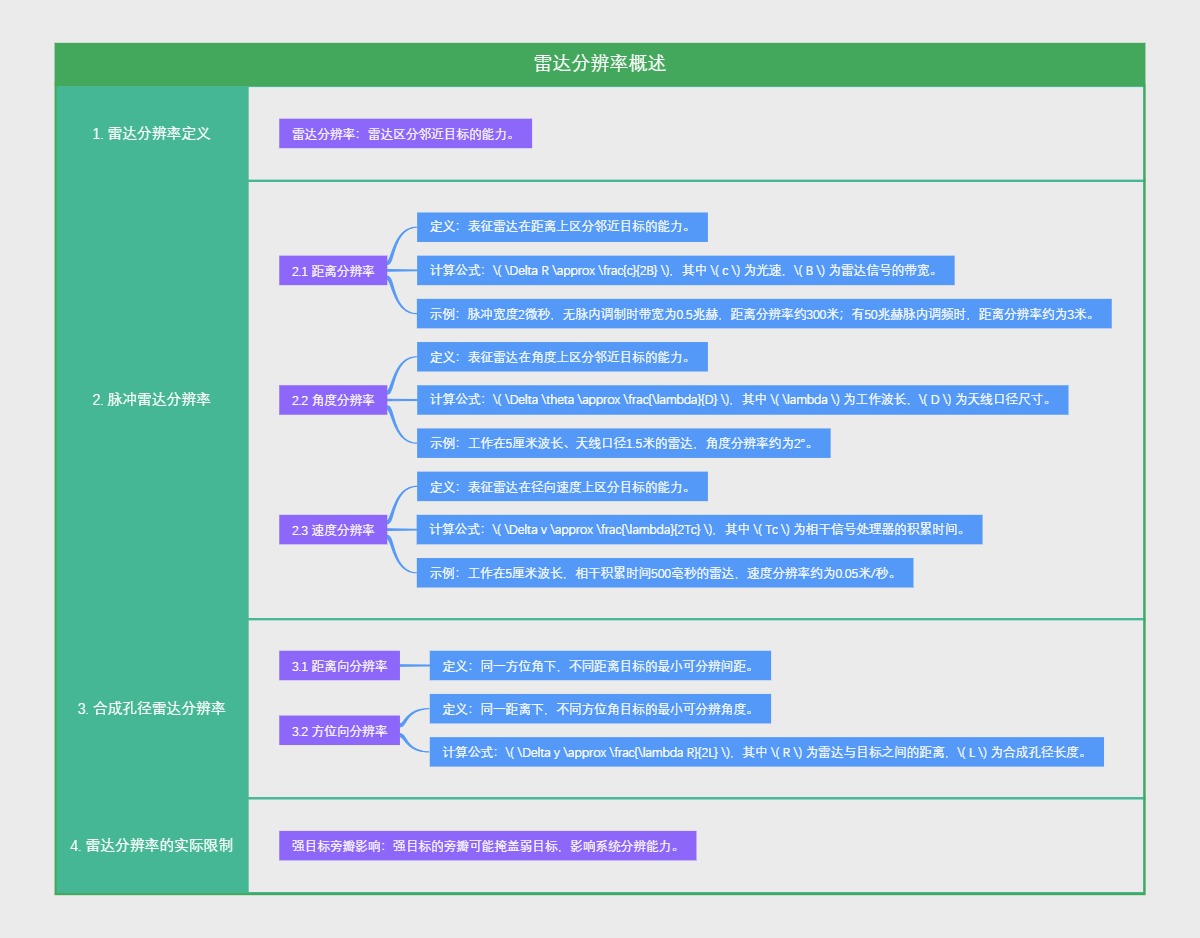Click the 脉冲宽度2微秒 example node
Screen dimensions: 1200x938
tap(764, 314)
